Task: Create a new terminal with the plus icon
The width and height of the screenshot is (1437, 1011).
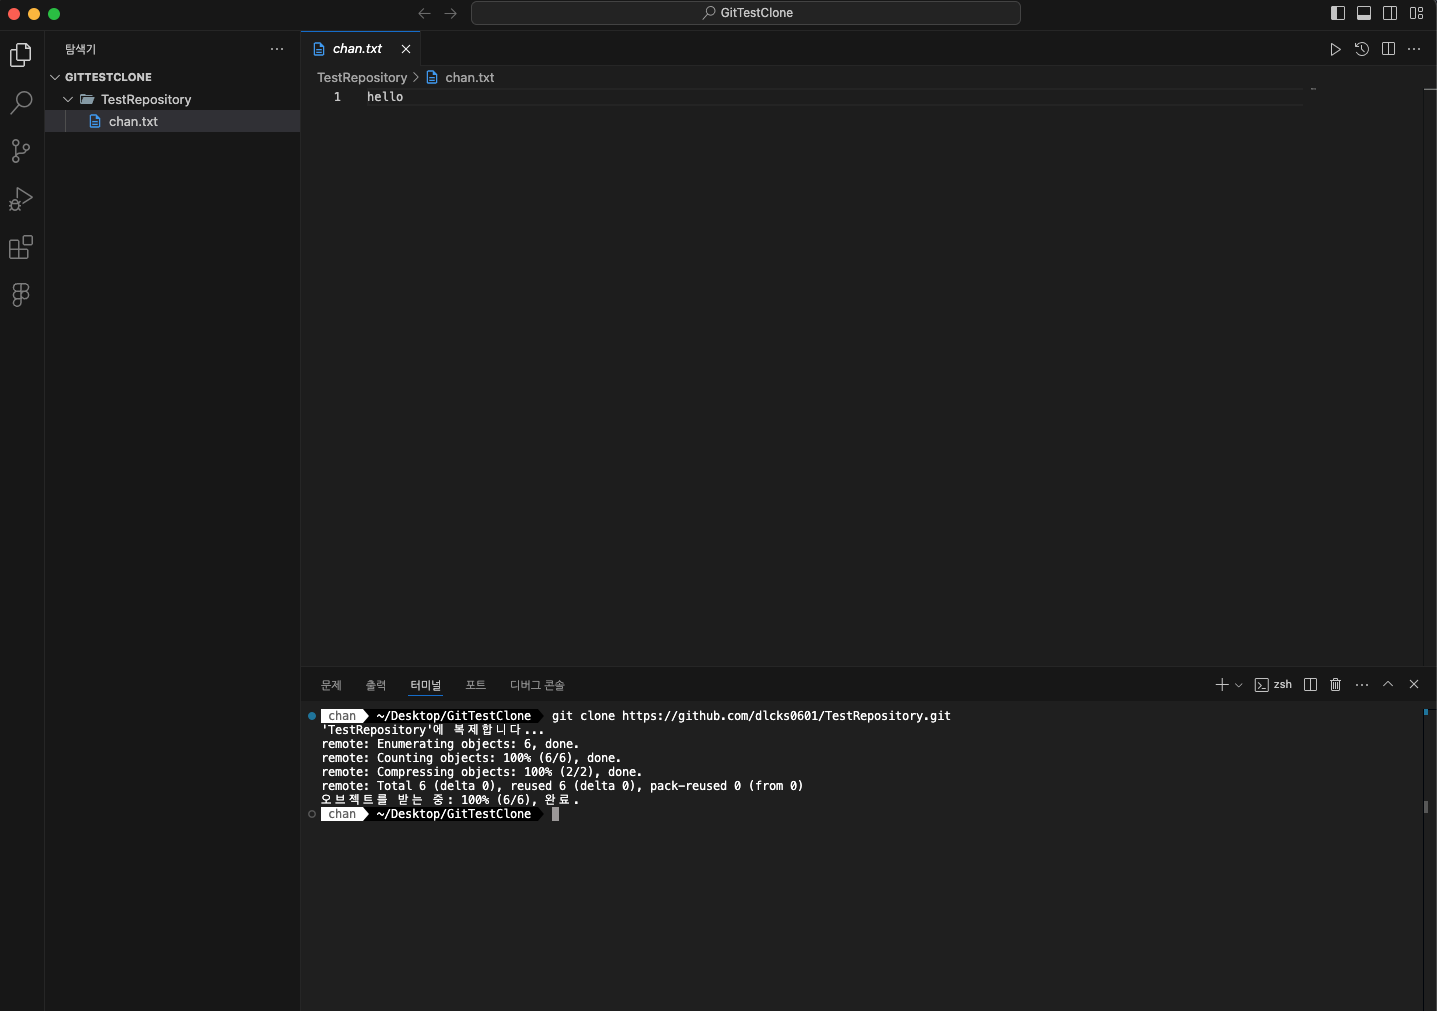Action: pyautogui.click(x=1221, y=685)
